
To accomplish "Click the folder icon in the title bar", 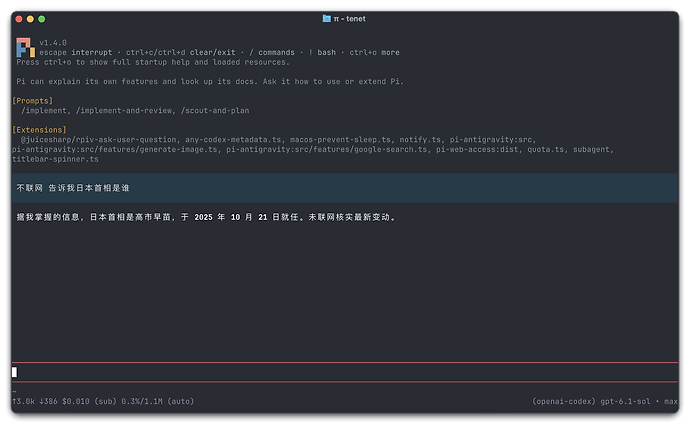I will [327, 18].
